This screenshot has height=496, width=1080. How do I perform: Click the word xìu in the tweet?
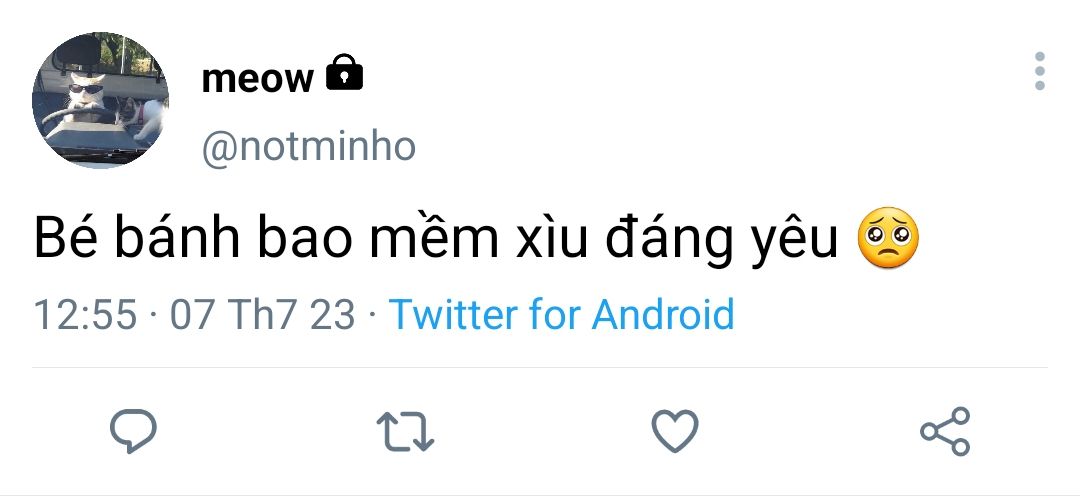point(551,236)
